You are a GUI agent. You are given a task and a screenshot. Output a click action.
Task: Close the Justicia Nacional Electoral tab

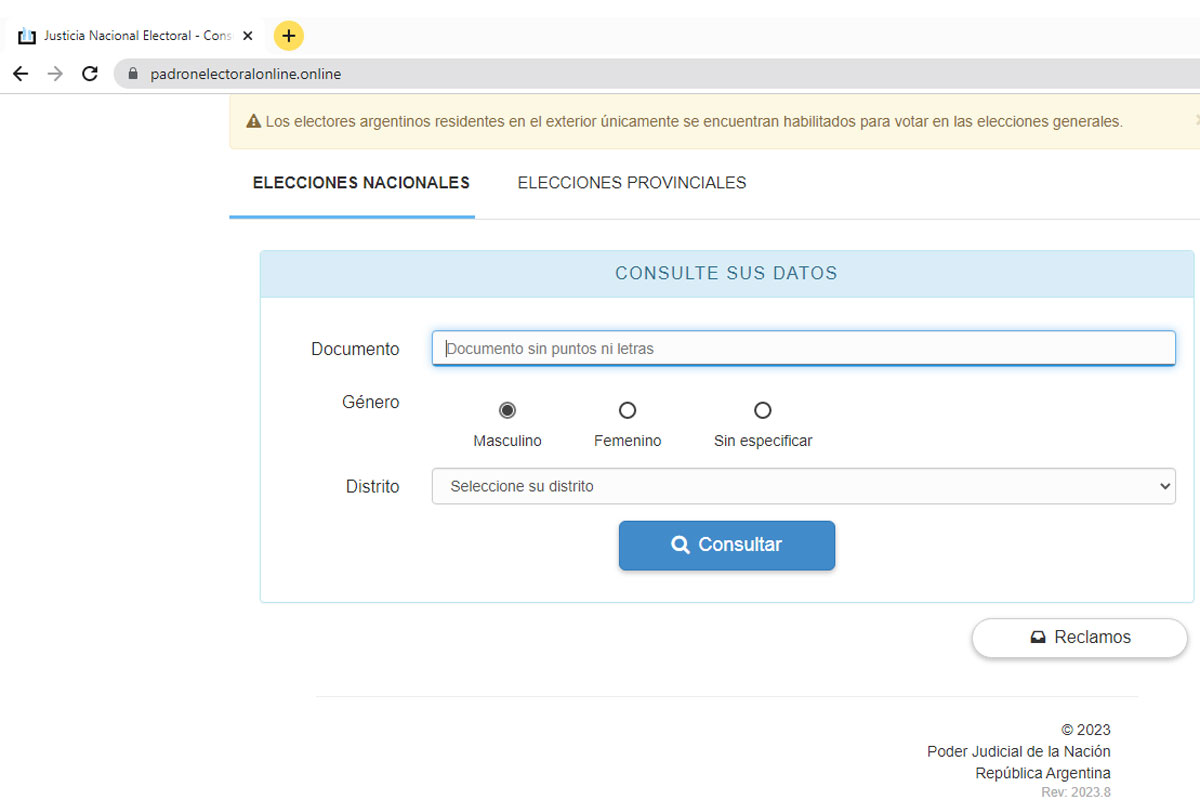(248, 36)
